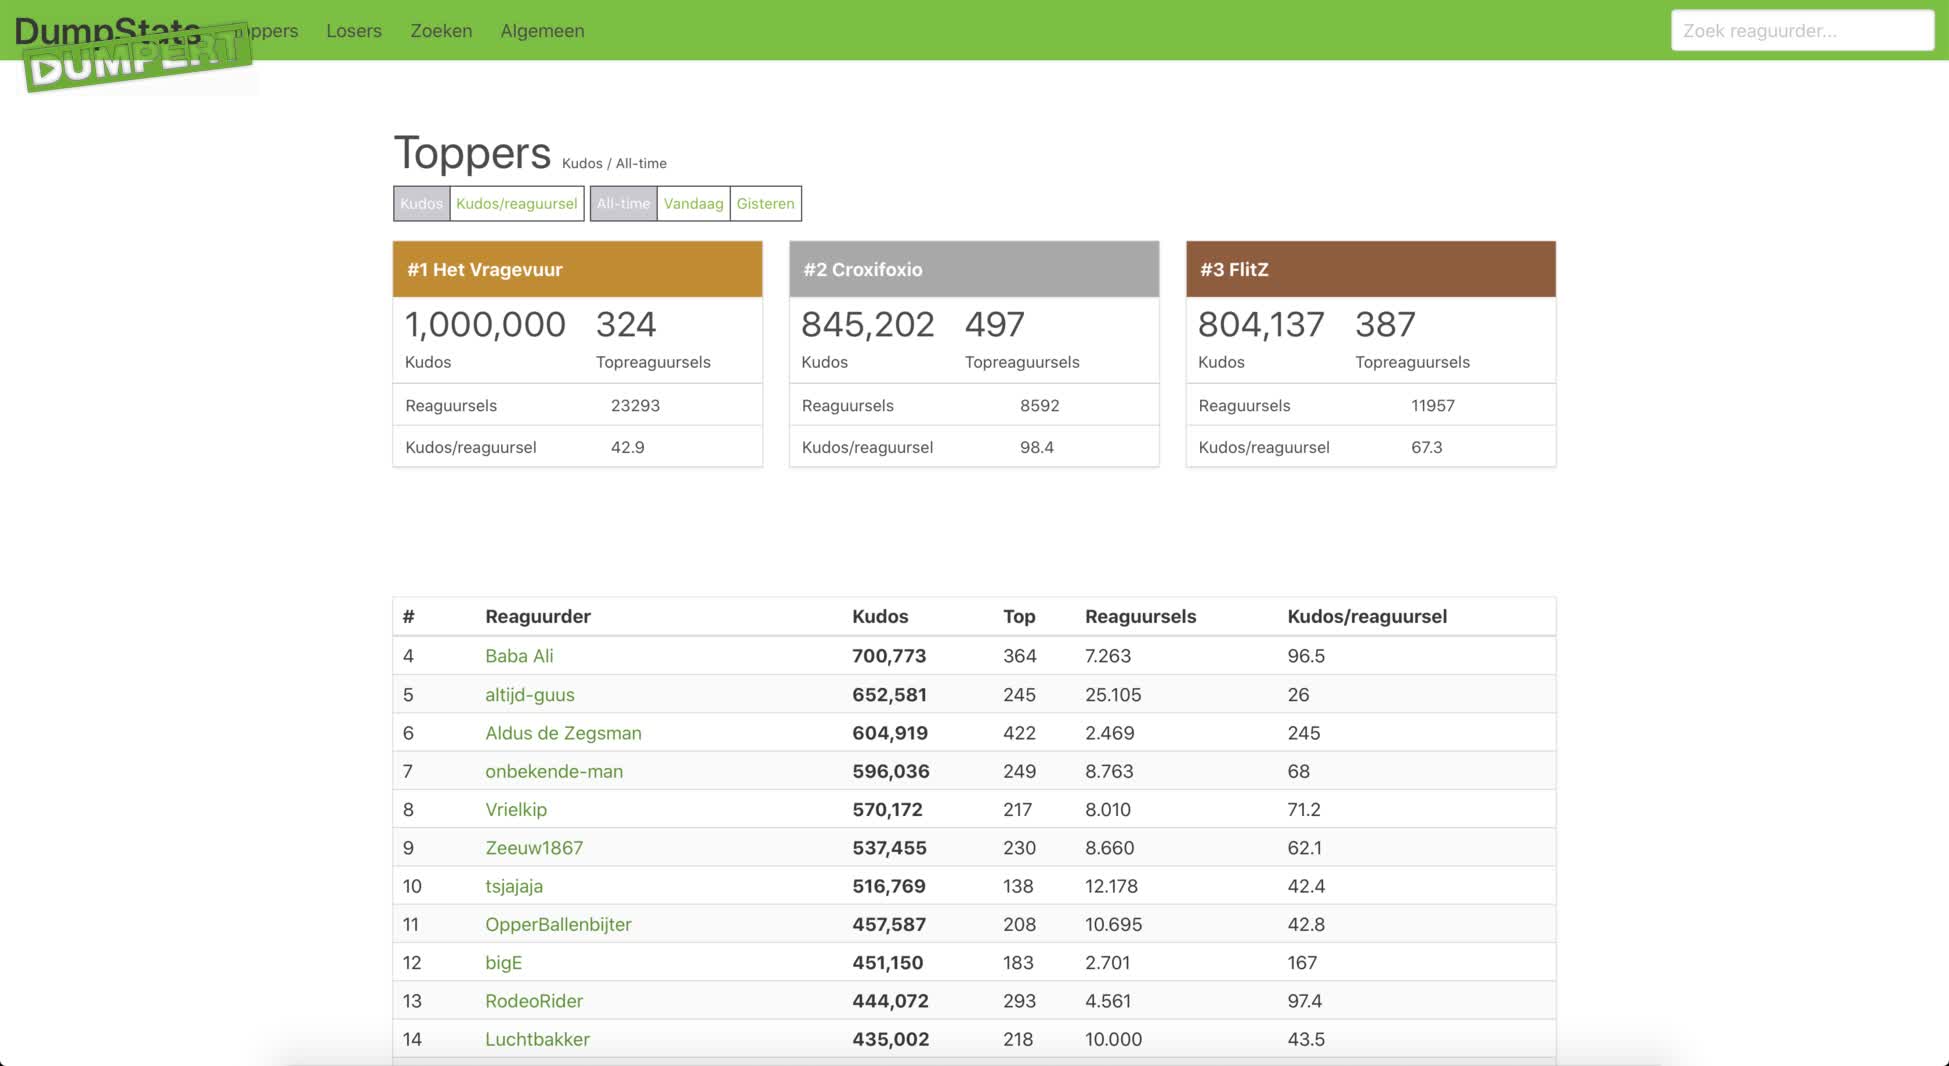Open the Zoeken page
Screen dimensions: 1949x1066
(x=441, y=31)
